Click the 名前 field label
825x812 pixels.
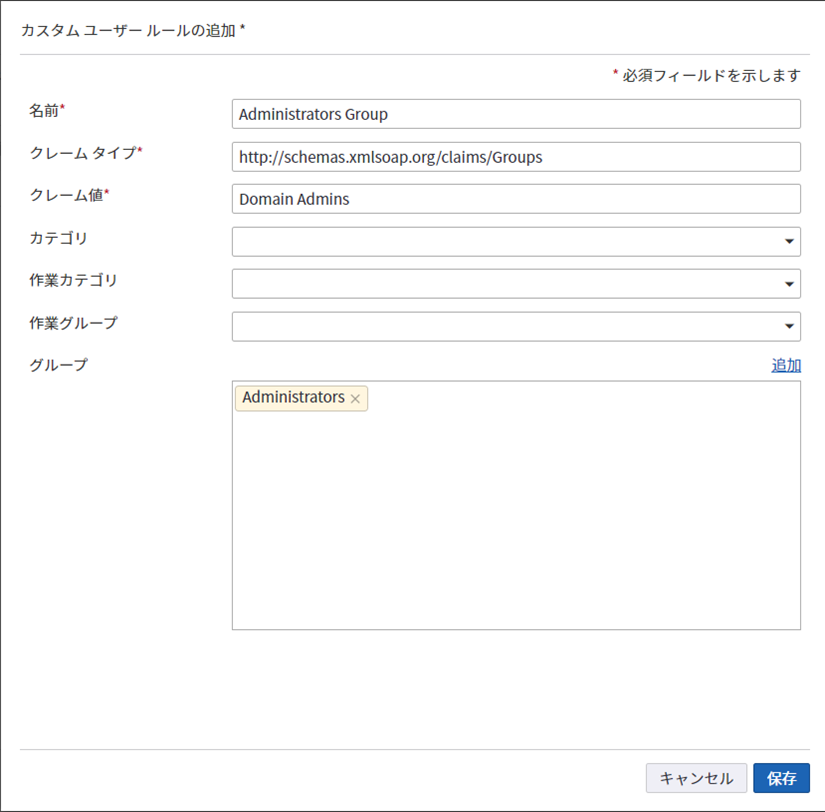point(45,110)
